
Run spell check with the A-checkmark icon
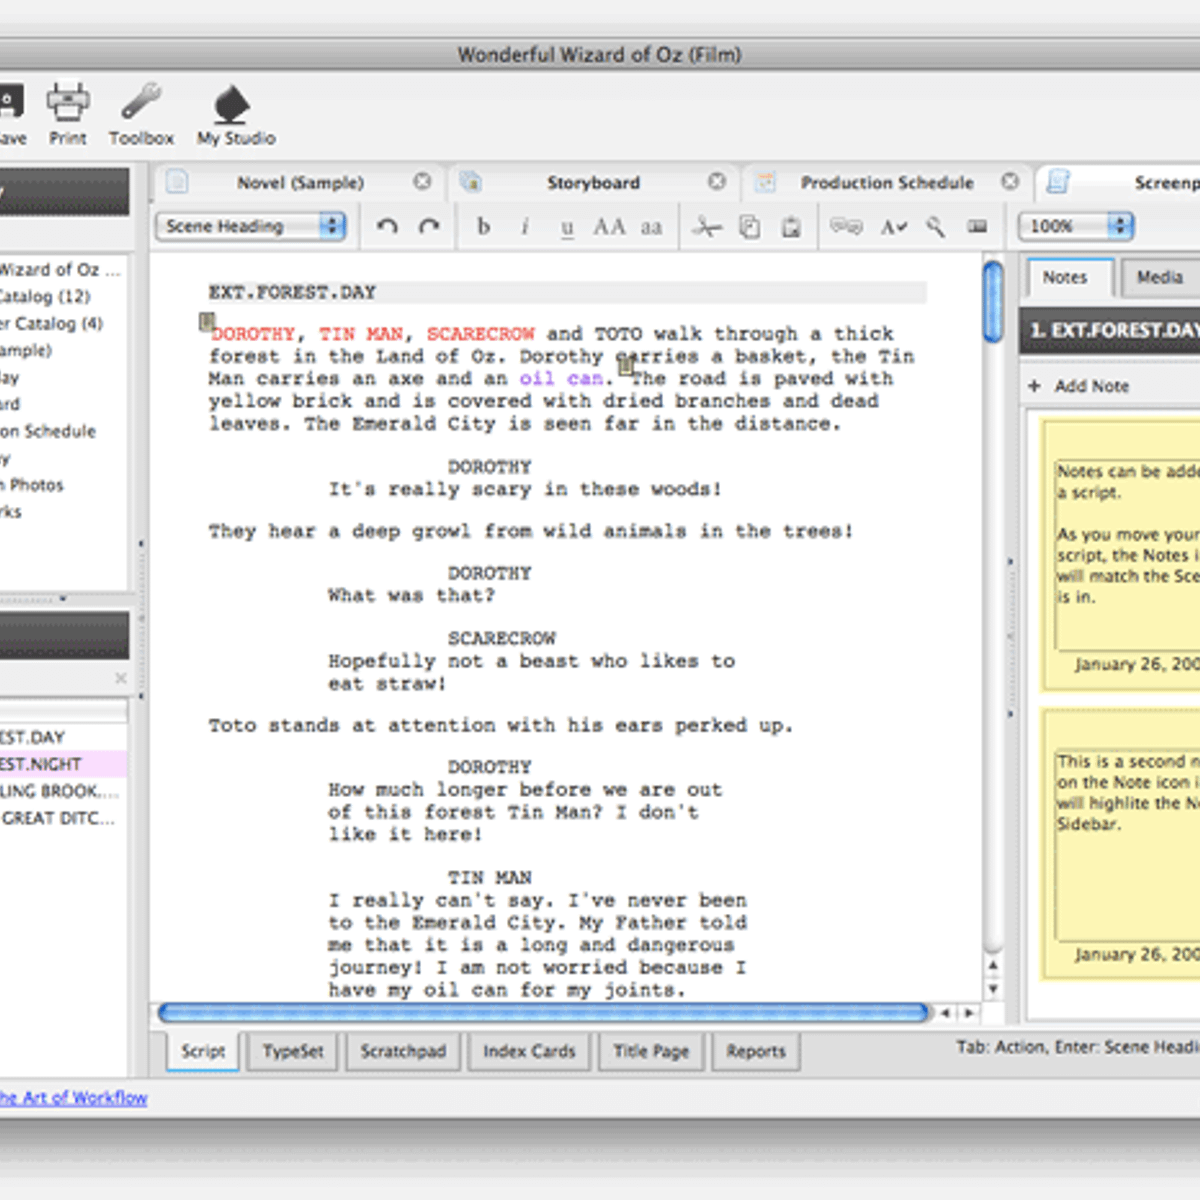pos(893,227)
